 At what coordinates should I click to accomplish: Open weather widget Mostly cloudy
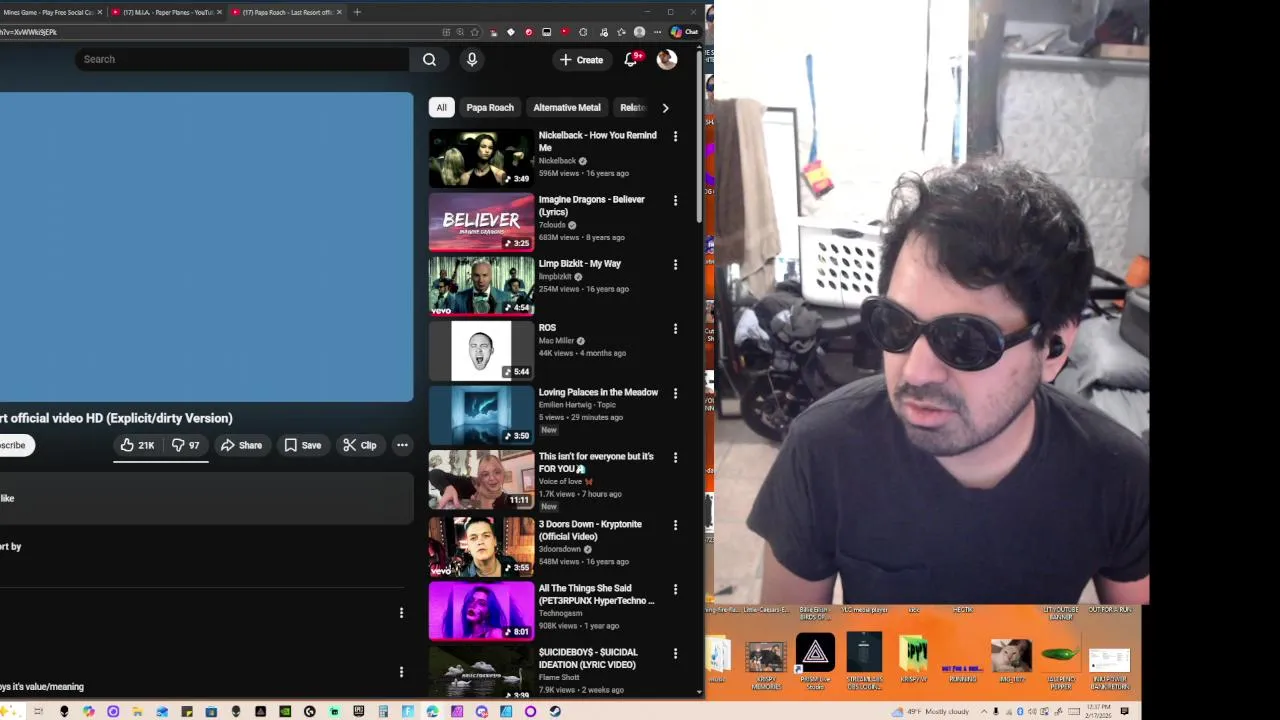pos(931,711)
